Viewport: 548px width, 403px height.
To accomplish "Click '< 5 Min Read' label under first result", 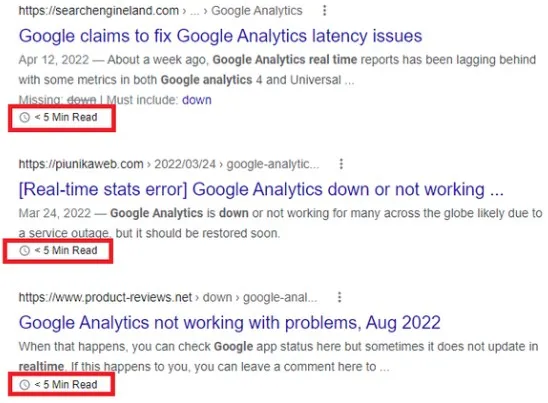I will pyautogui.click(x=66, y=117).
